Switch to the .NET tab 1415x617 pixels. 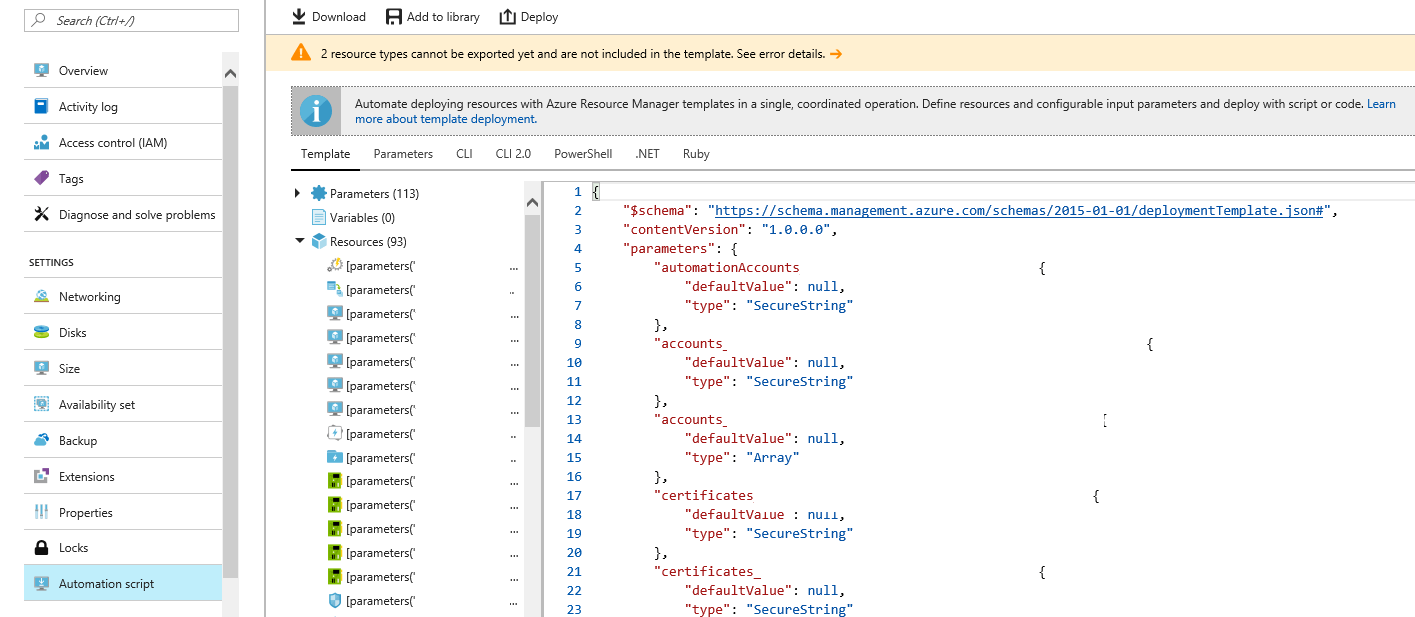pyautogui.click(x=647, y=154)
